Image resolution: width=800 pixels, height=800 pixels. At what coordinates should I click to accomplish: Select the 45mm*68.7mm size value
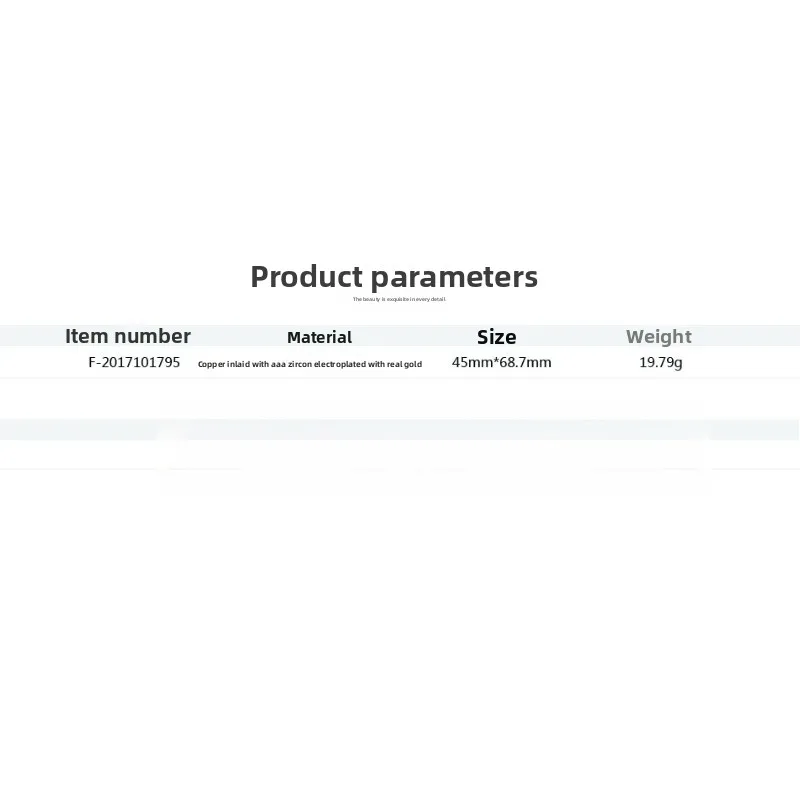click(502, 362)
